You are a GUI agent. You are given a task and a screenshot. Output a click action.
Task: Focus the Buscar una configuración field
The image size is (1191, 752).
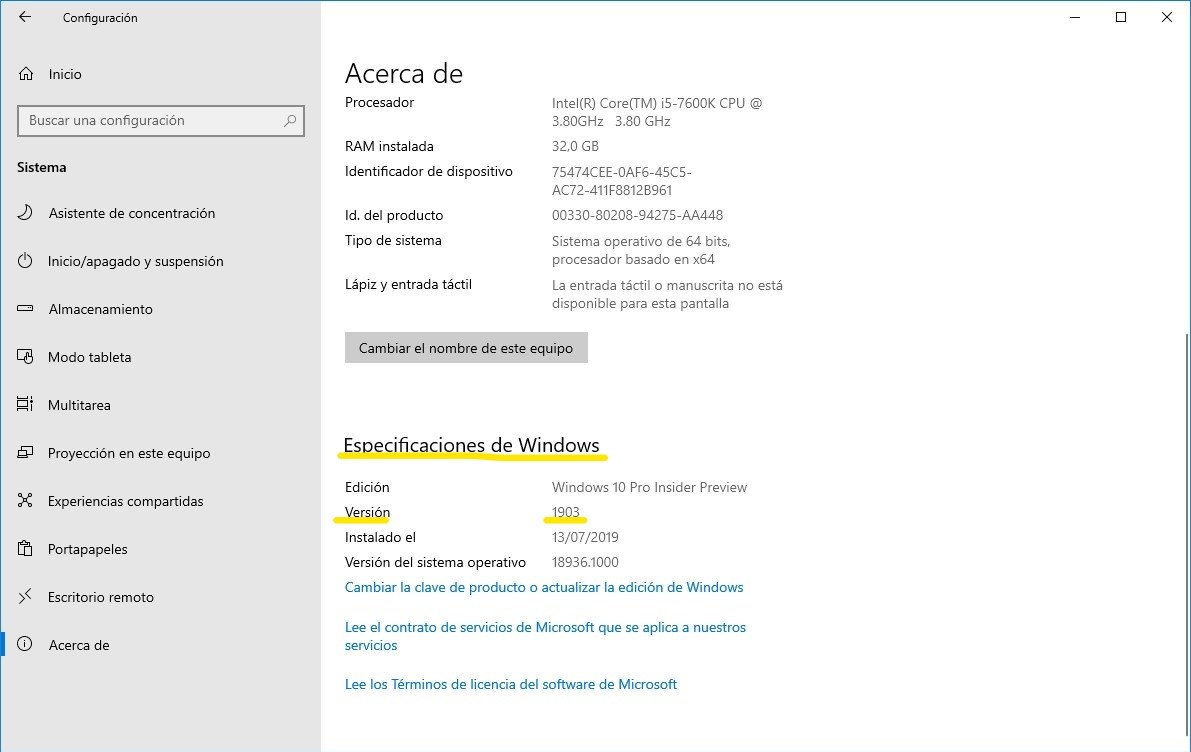pyautogui.click(x=150, y=121)
